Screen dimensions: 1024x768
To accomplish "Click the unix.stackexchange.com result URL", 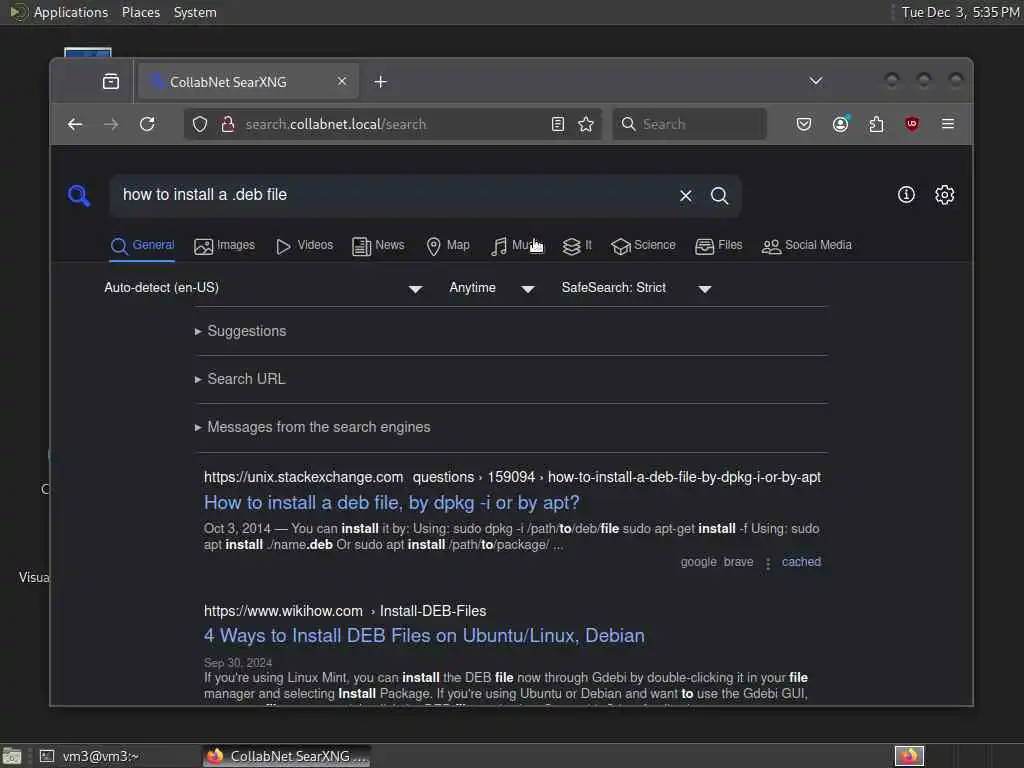I will pos(512,477).
